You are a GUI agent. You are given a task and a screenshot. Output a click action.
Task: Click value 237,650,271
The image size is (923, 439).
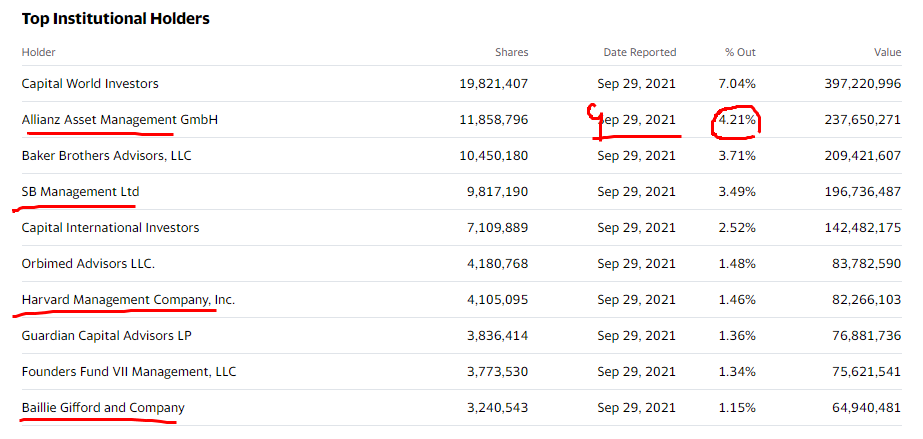pos(863,119)
